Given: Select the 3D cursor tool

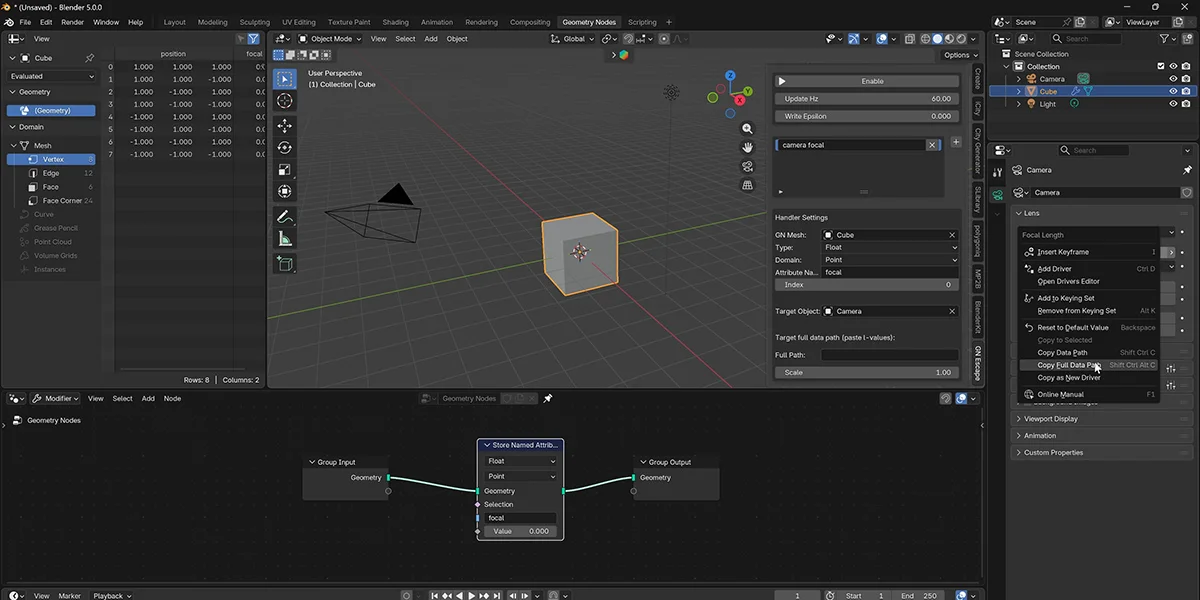Looking at the screenshot, I should (285, 100).
